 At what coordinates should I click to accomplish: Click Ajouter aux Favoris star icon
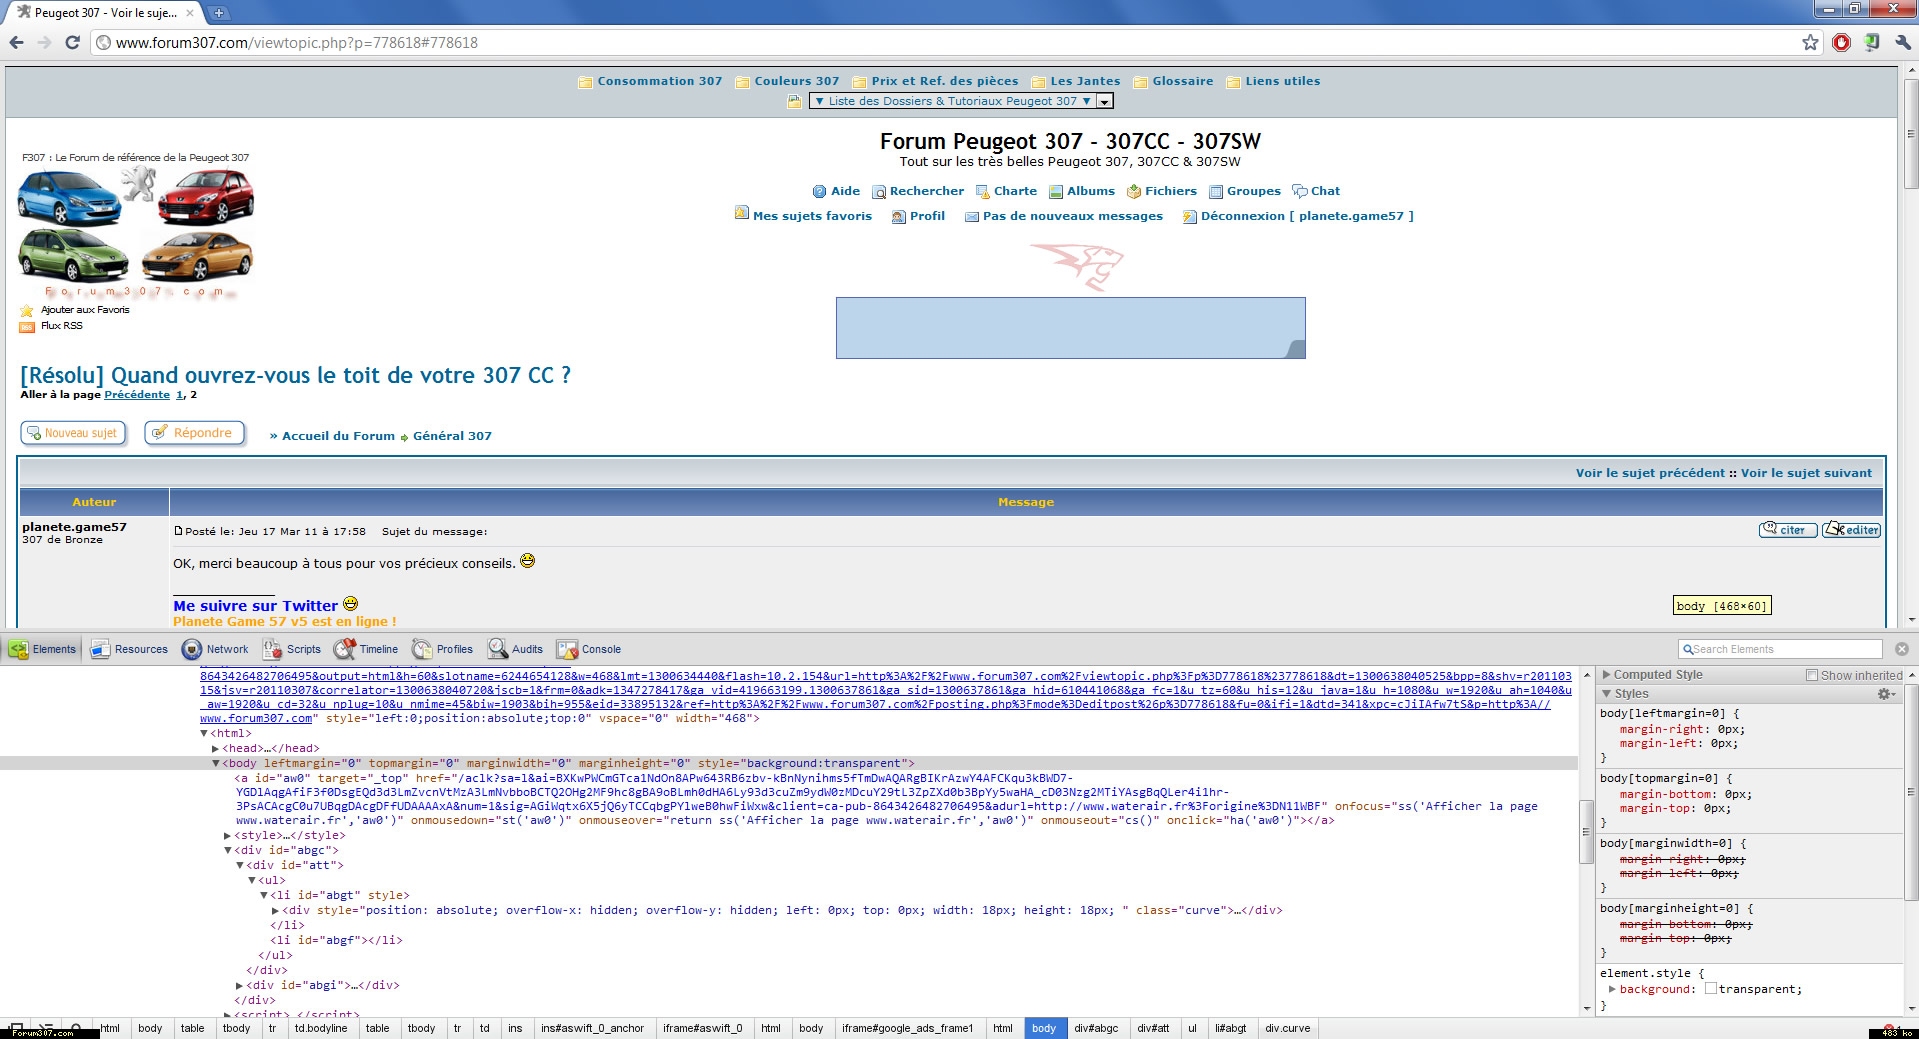27,311
